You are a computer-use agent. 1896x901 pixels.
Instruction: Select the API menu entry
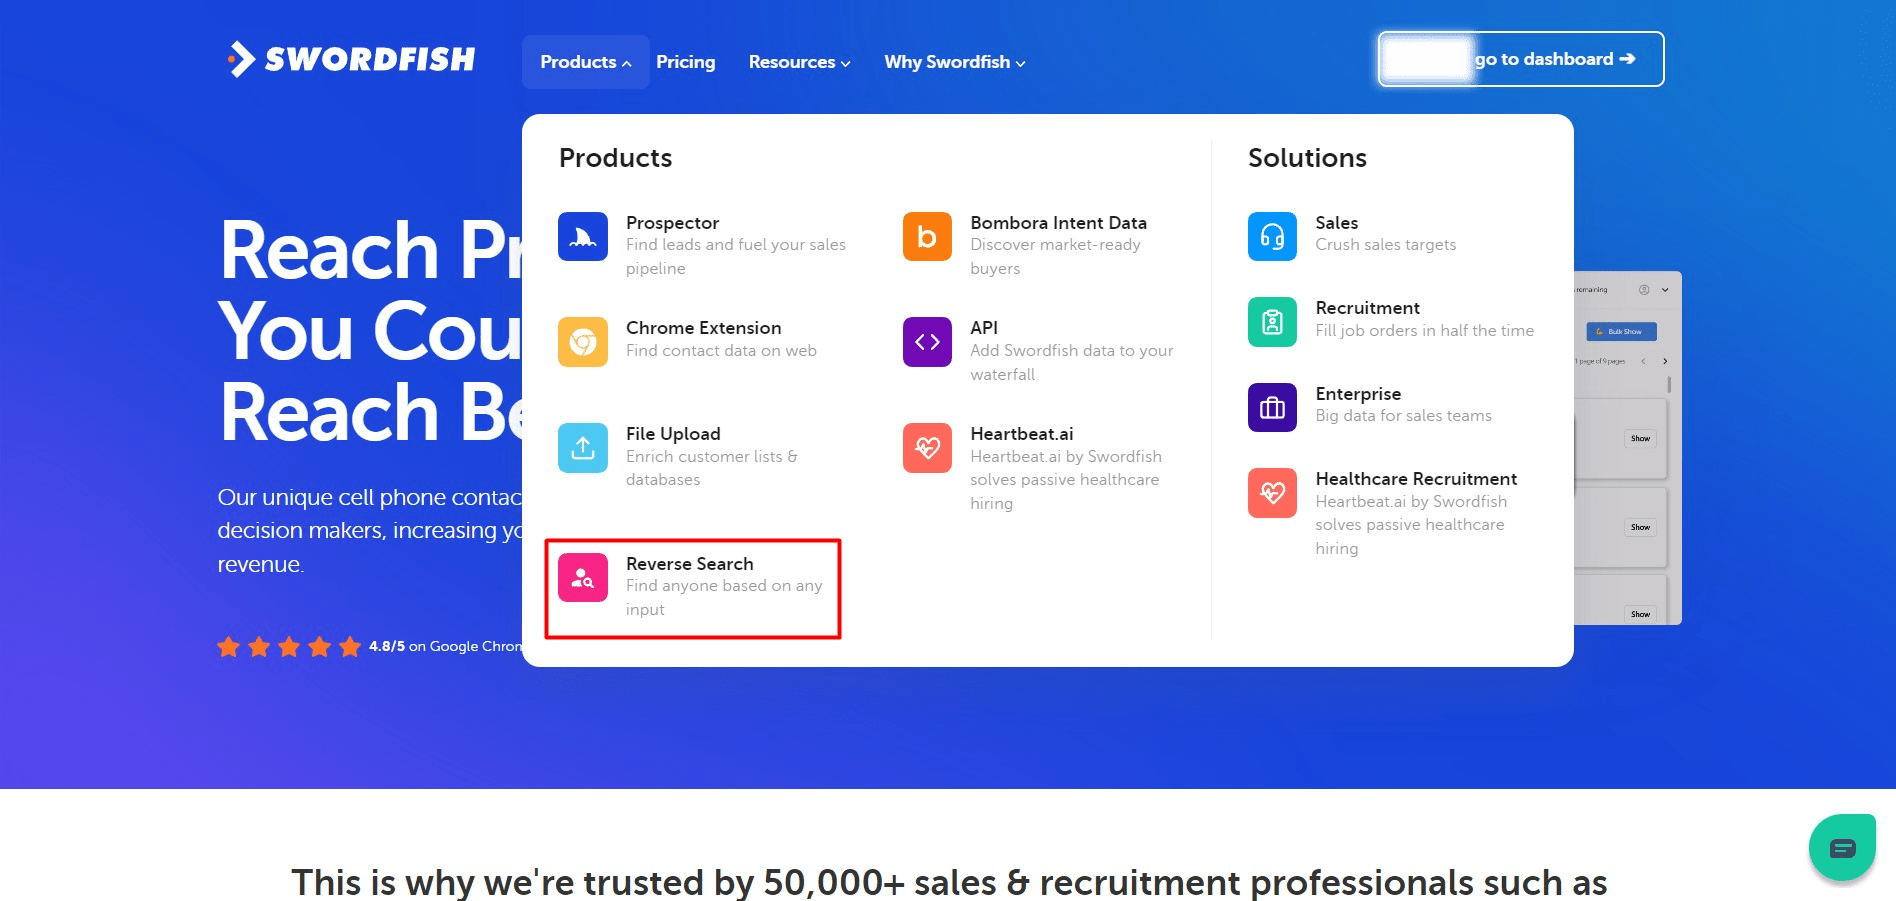click(x=984, y=328)
